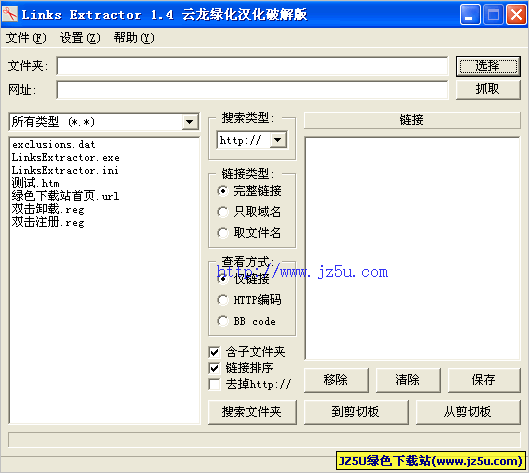Open the 设置(Z) menu

[x=80, y=38]
